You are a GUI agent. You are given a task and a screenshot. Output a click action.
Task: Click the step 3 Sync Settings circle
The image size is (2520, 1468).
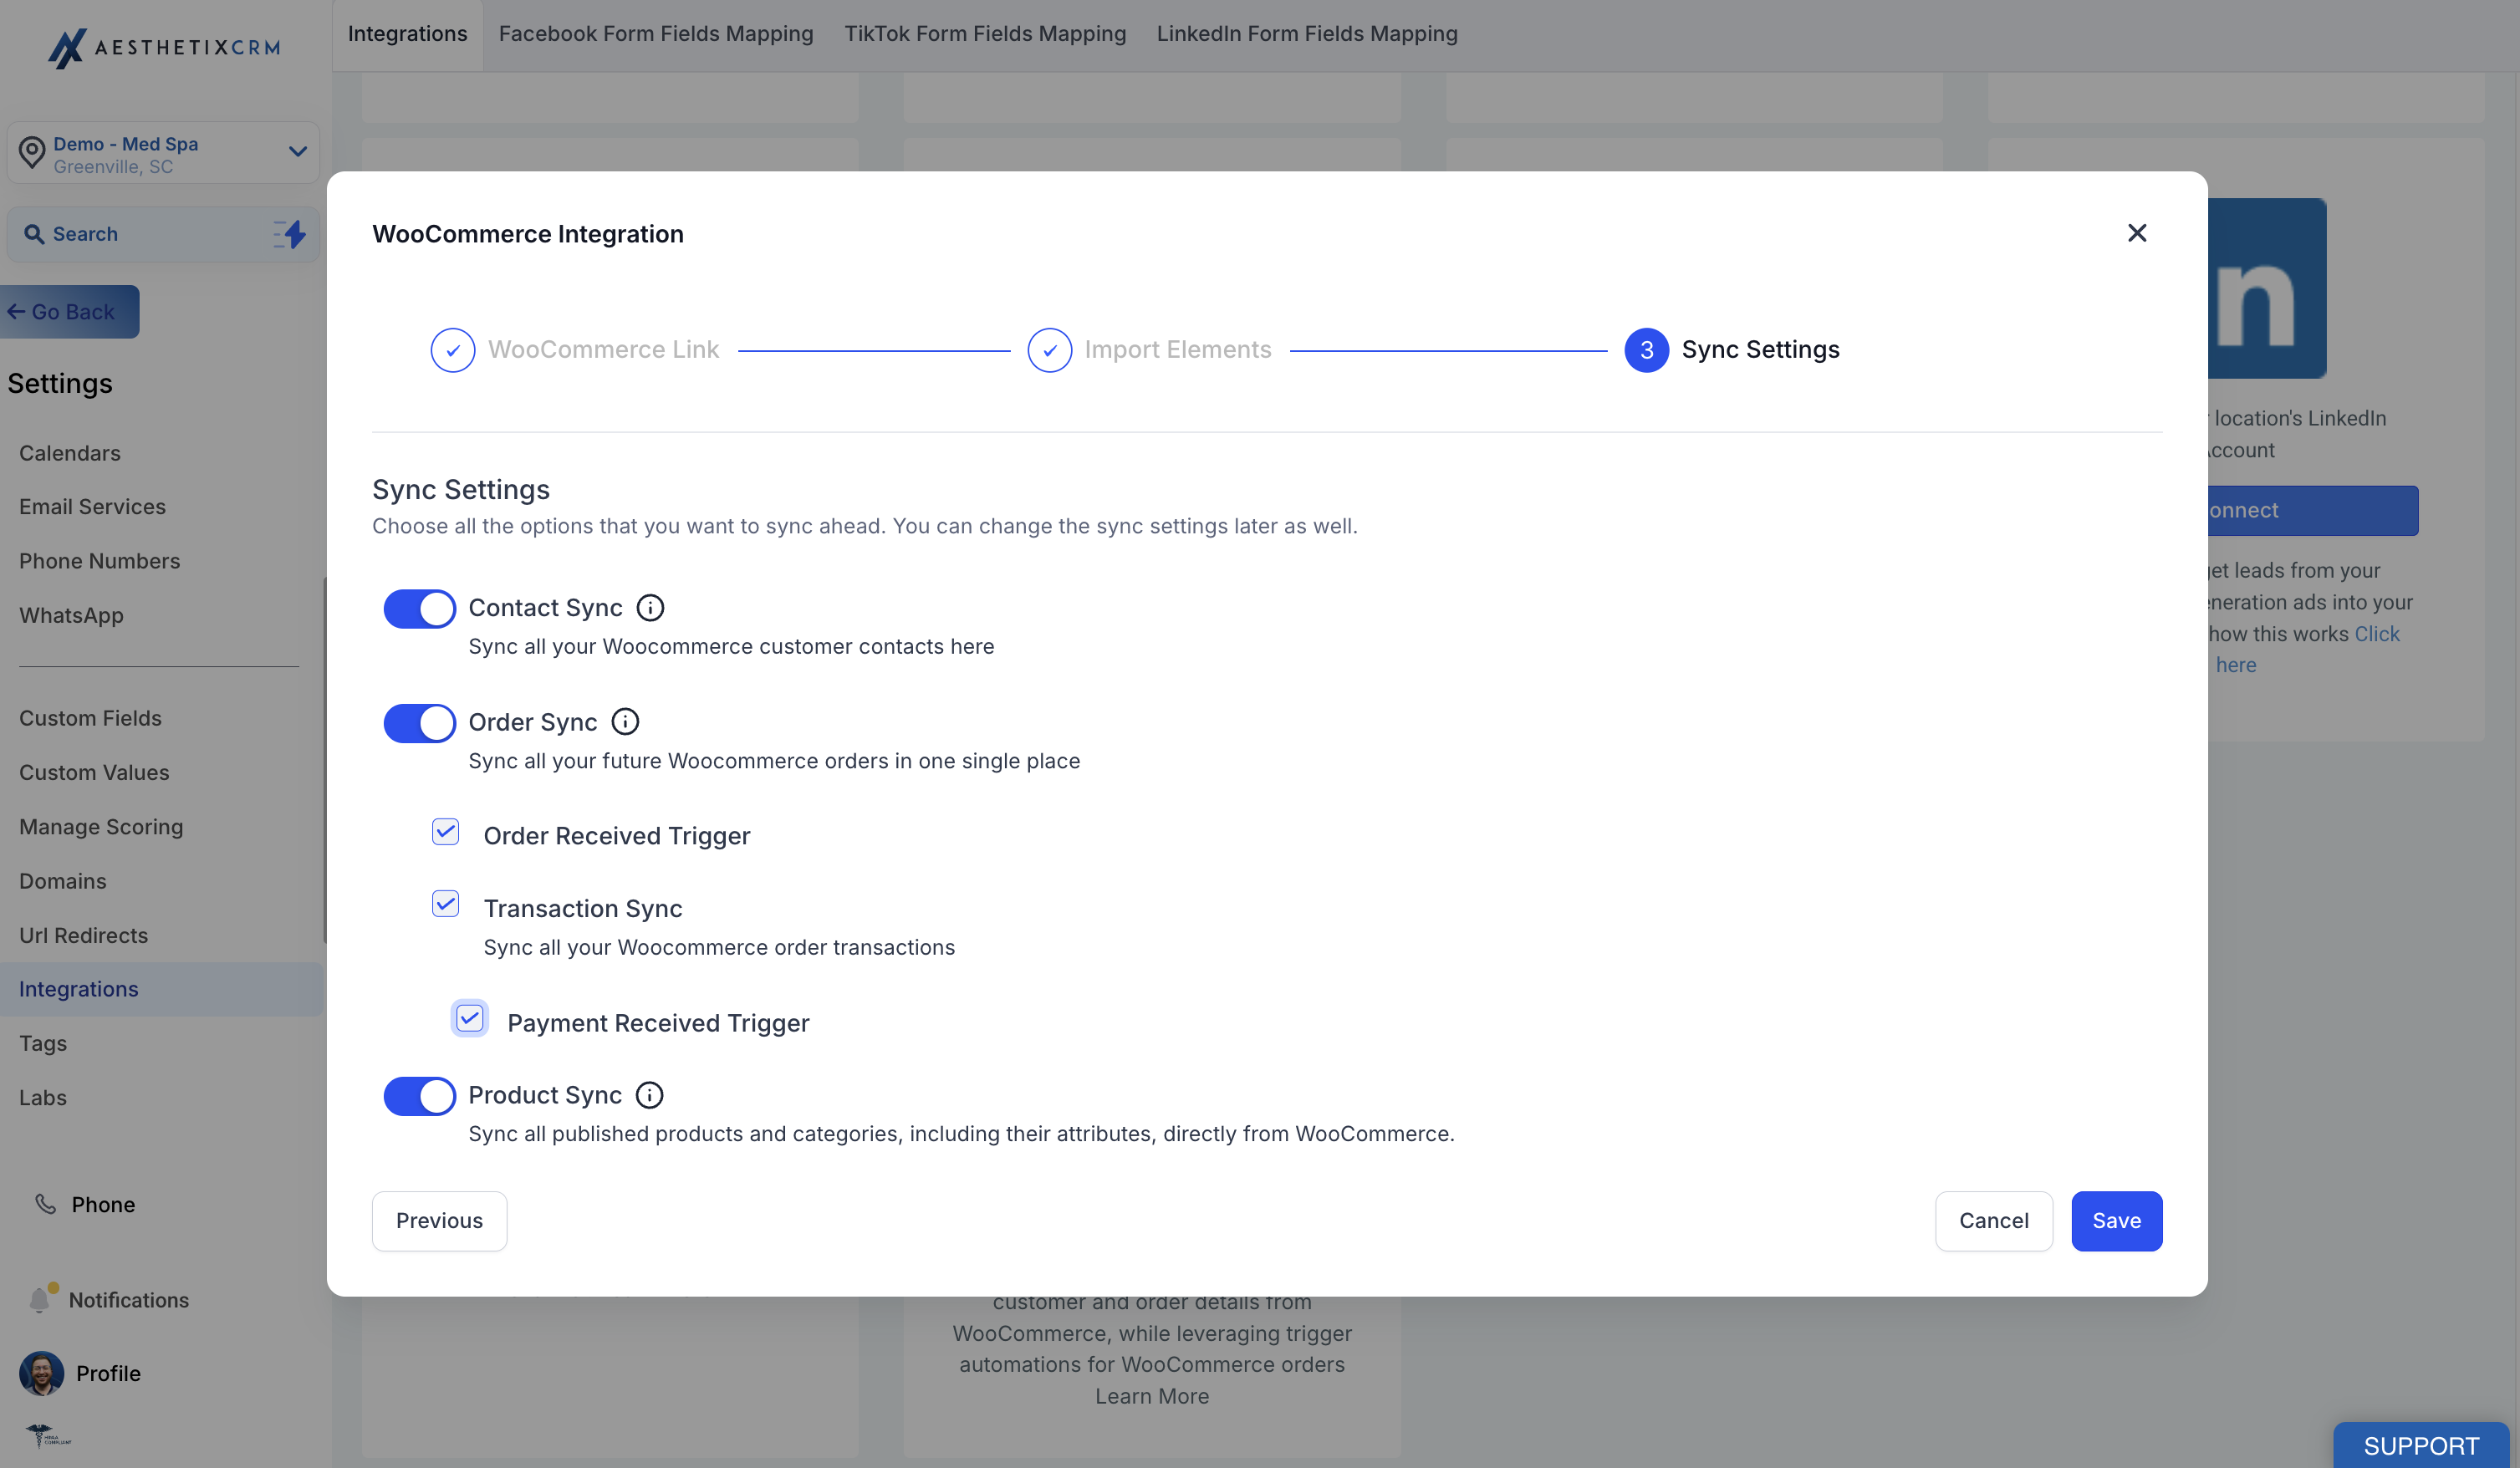(x=1646, y=350)
